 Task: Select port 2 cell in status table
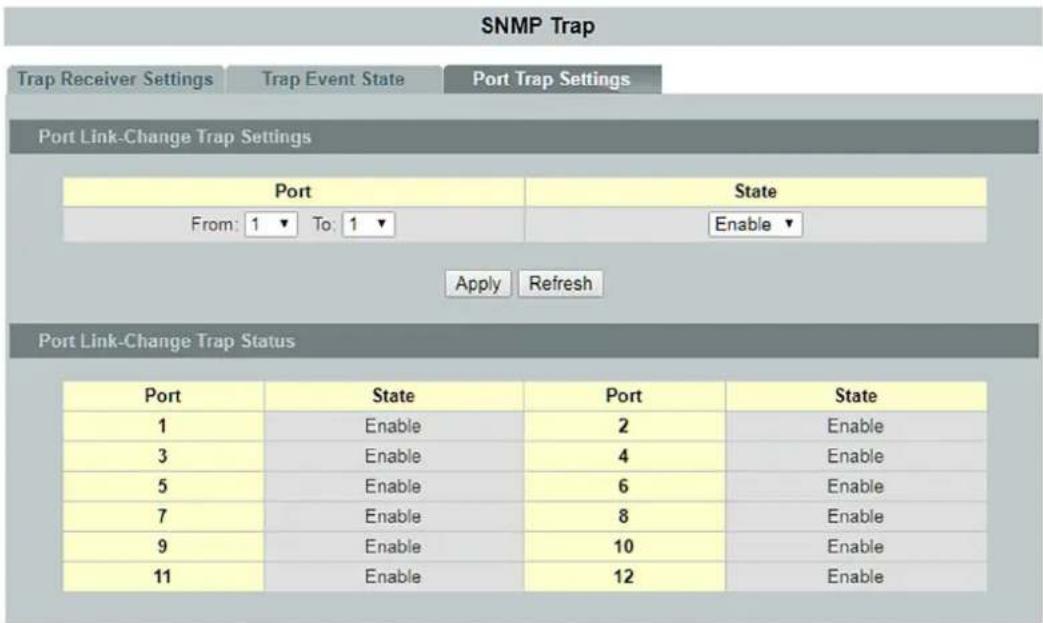click(624, 426)
